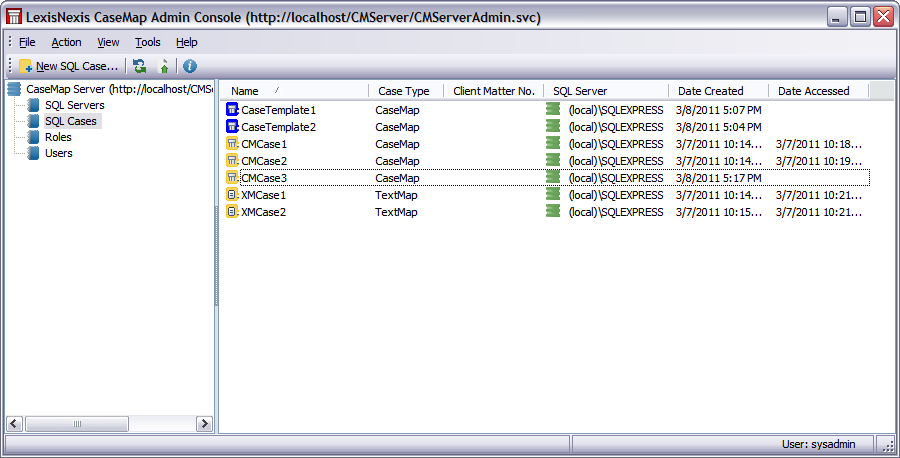Image resolution: width=900 pixels, height=458 pixels.
Task: Click the tree pane left scroll arrow
Action: pos(14,424)
